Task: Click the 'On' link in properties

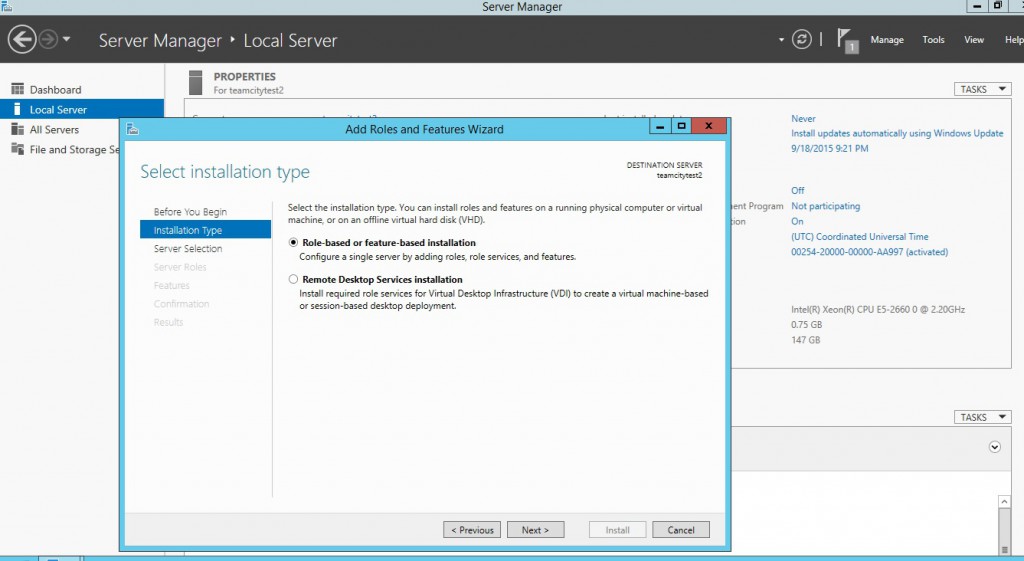Action: (x=797, y=221)
